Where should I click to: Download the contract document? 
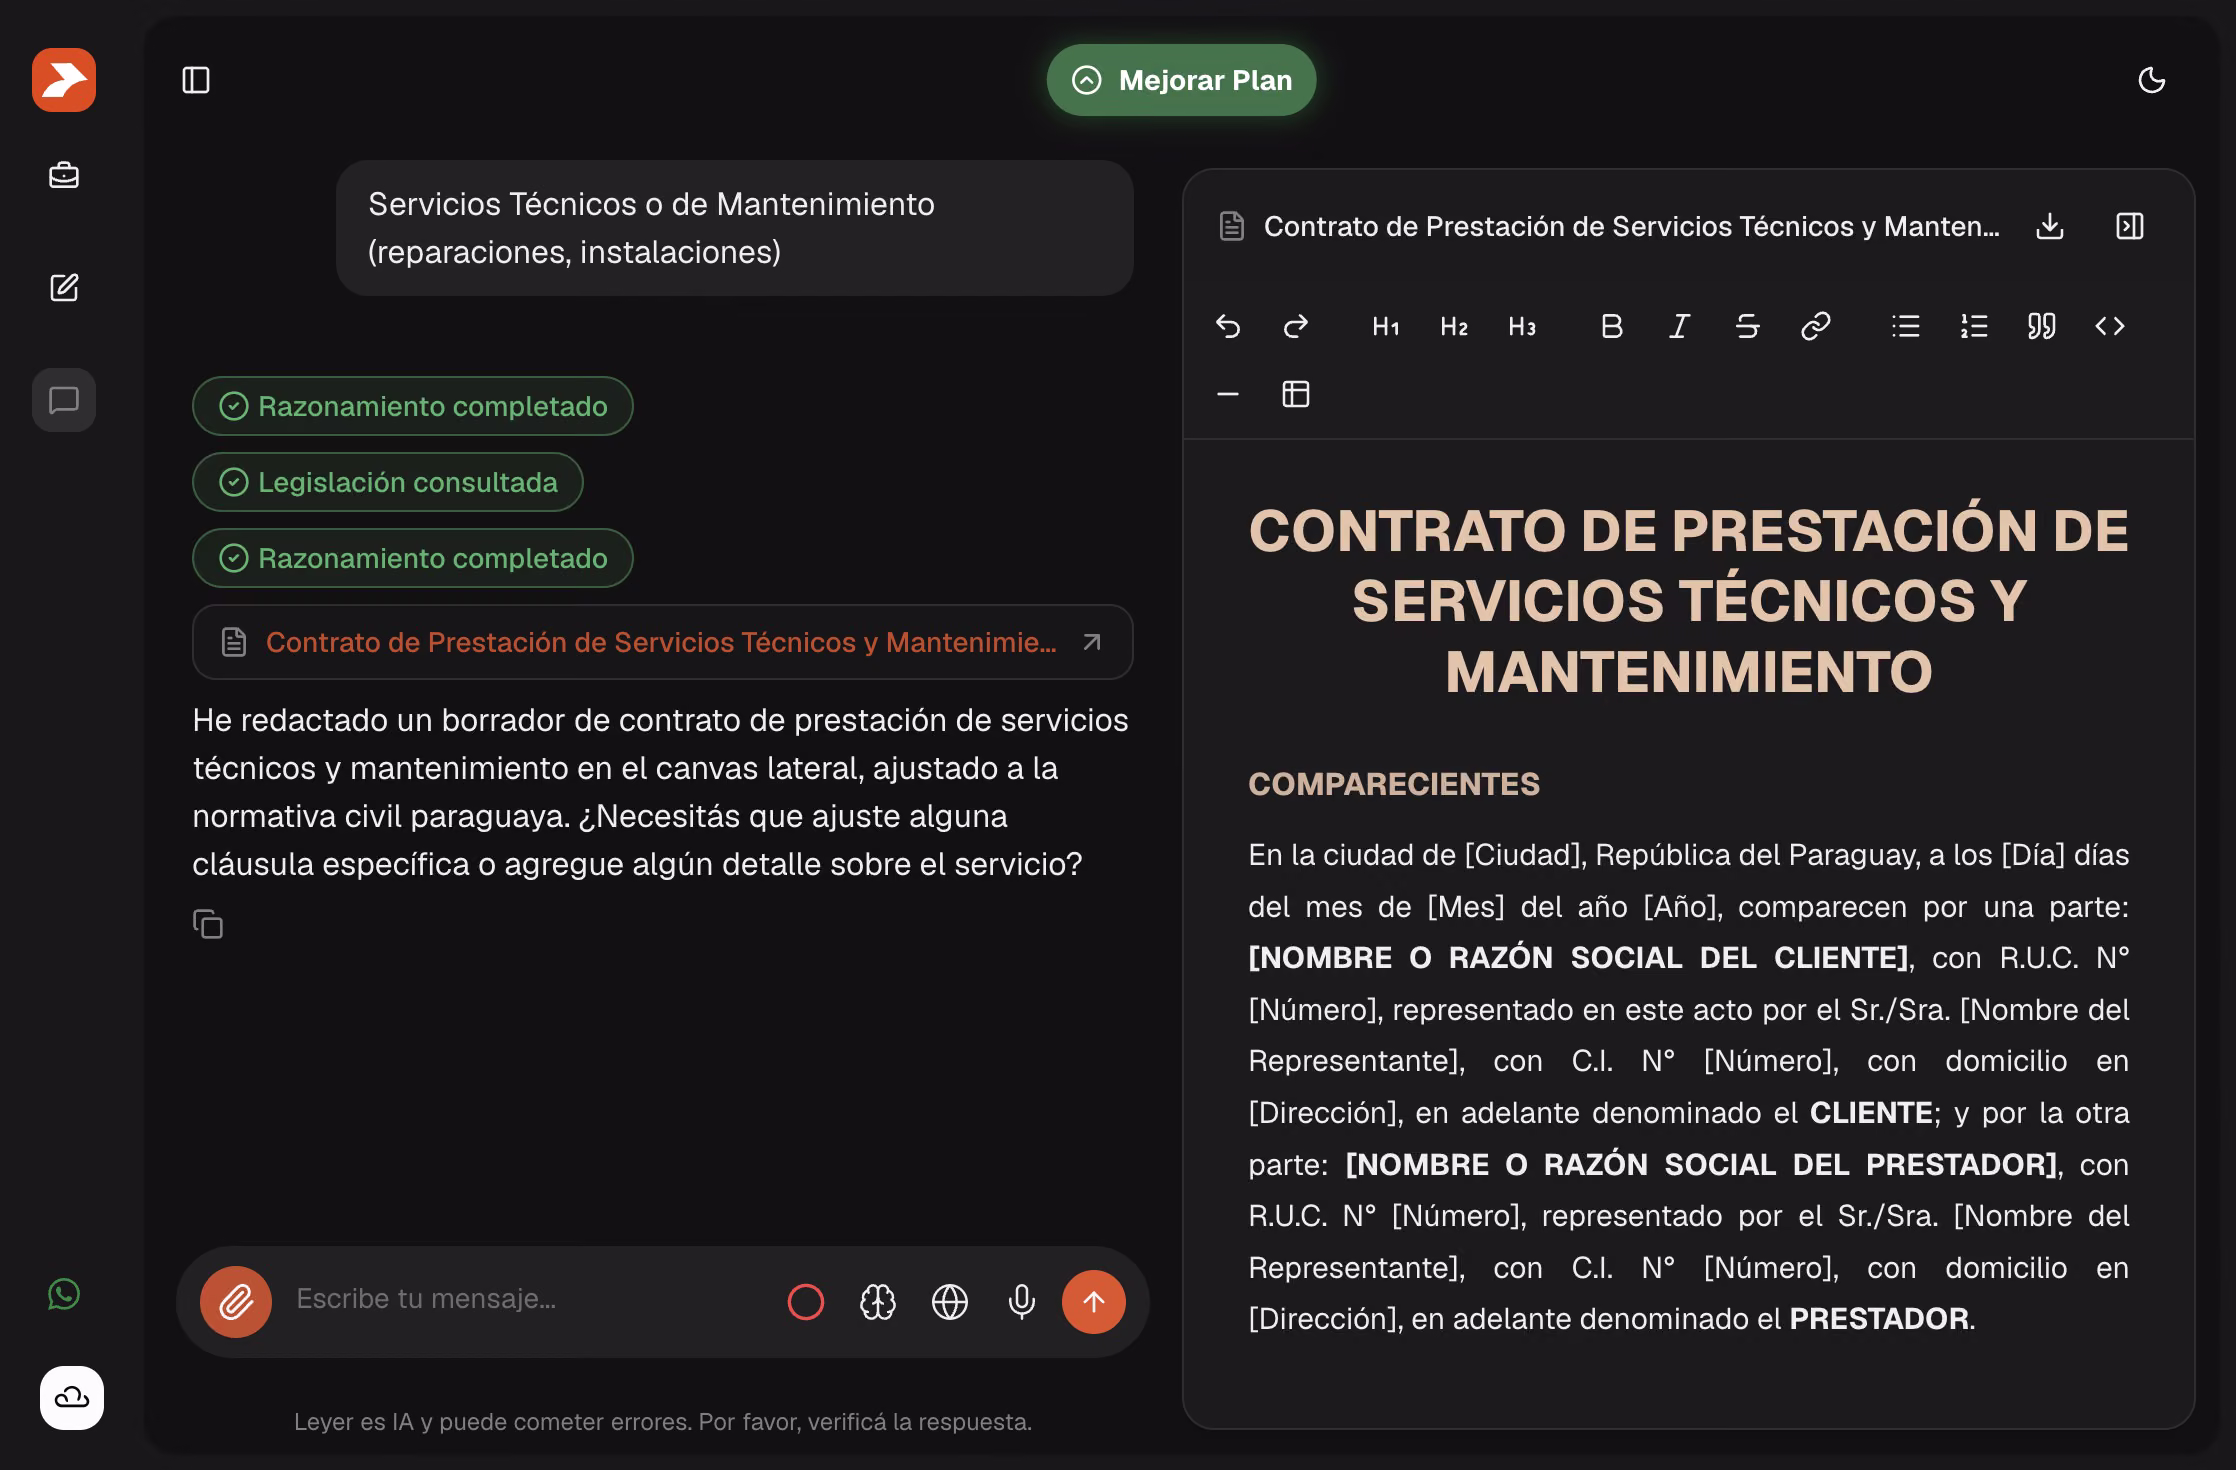click(x=2050, y=226)
